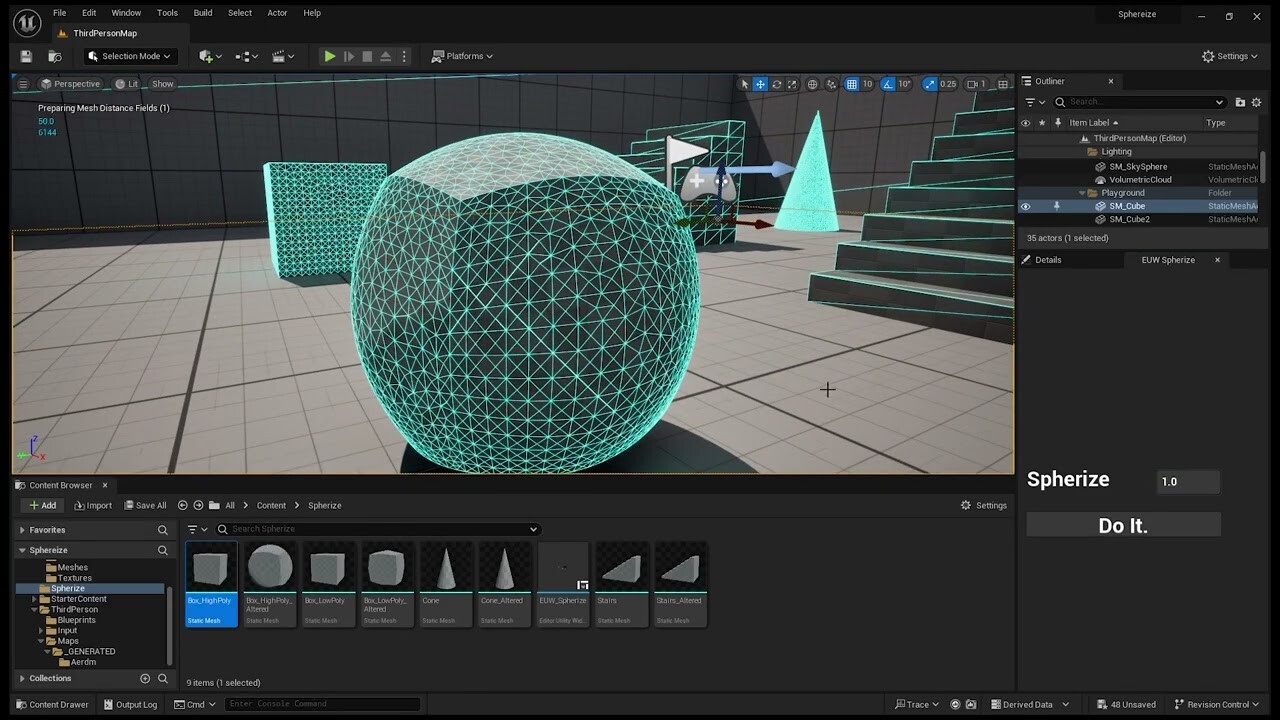
Task: Open the Derived Data dropdown
Action: pyautogui.click(x=1028, y=704)
